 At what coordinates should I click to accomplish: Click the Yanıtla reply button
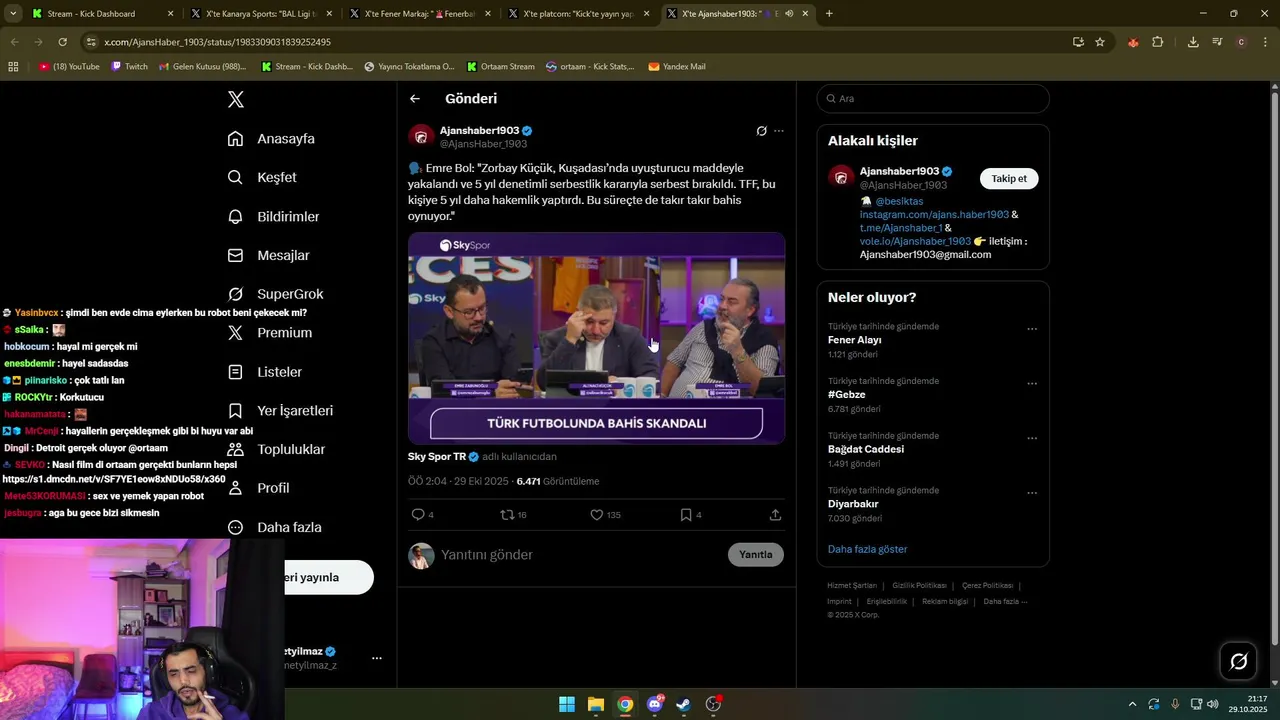pos(756,555)
